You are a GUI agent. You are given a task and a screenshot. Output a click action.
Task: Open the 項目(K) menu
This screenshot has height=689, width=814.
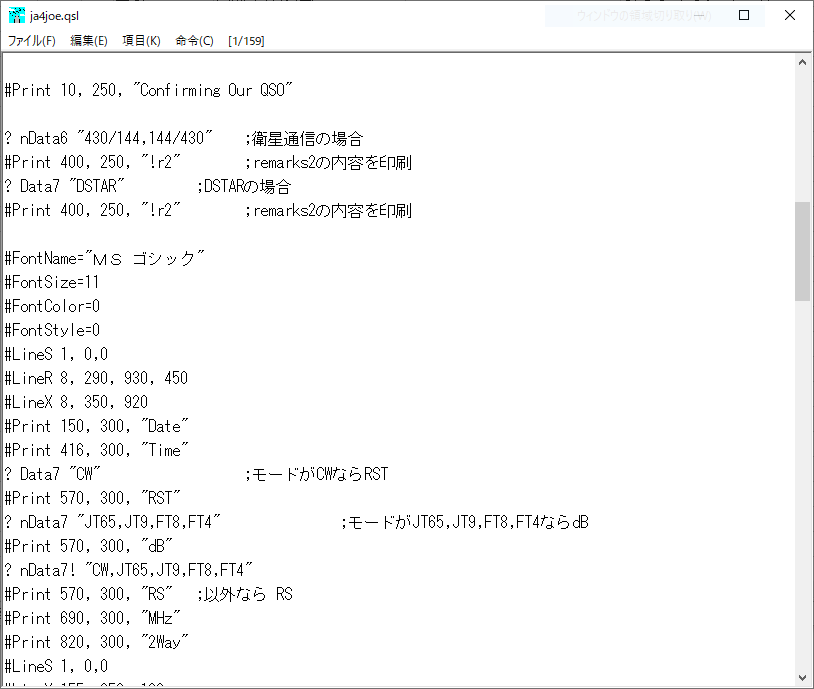pos(141,40)
